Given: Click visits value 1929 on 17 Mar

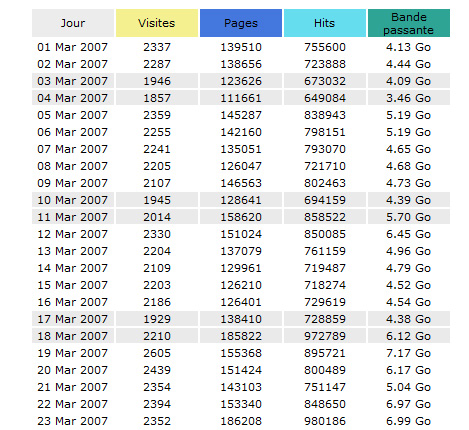Looking at the screenshot, I should point(157,319).
